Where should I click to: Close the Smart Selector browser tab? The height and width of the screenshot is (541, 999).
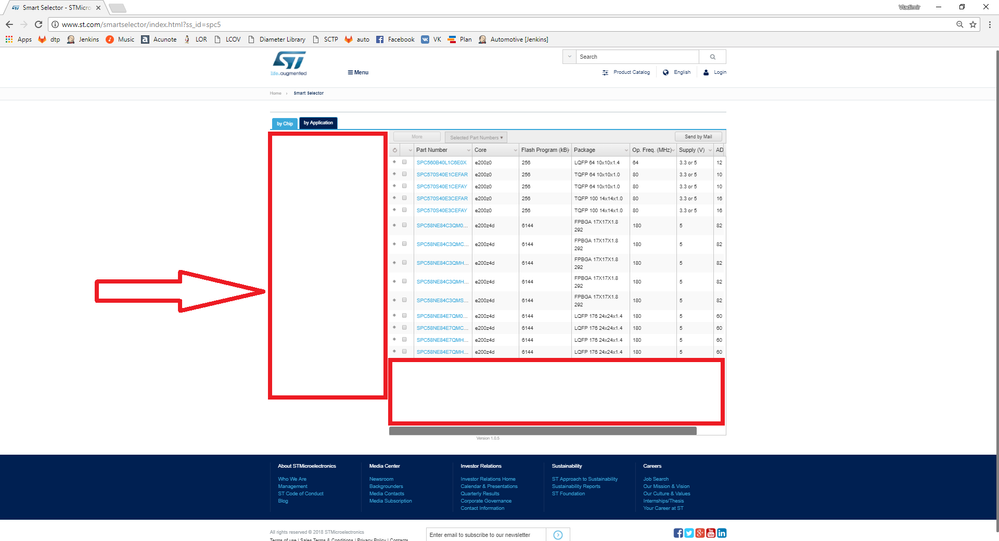[x=98, y=8]
